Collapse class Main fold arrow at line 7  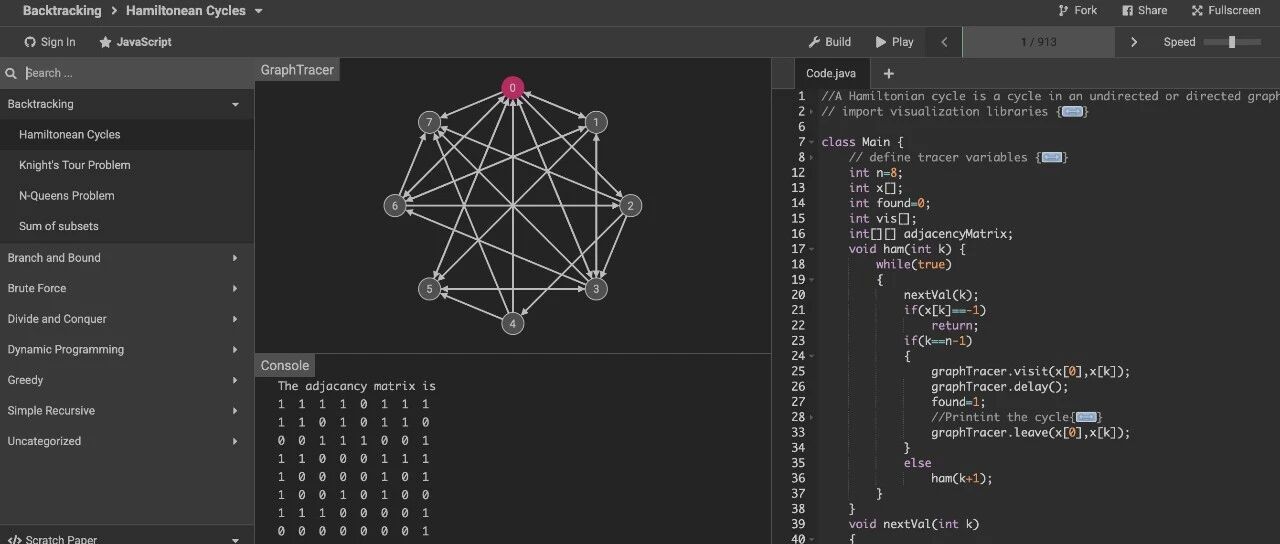[811, 142]
